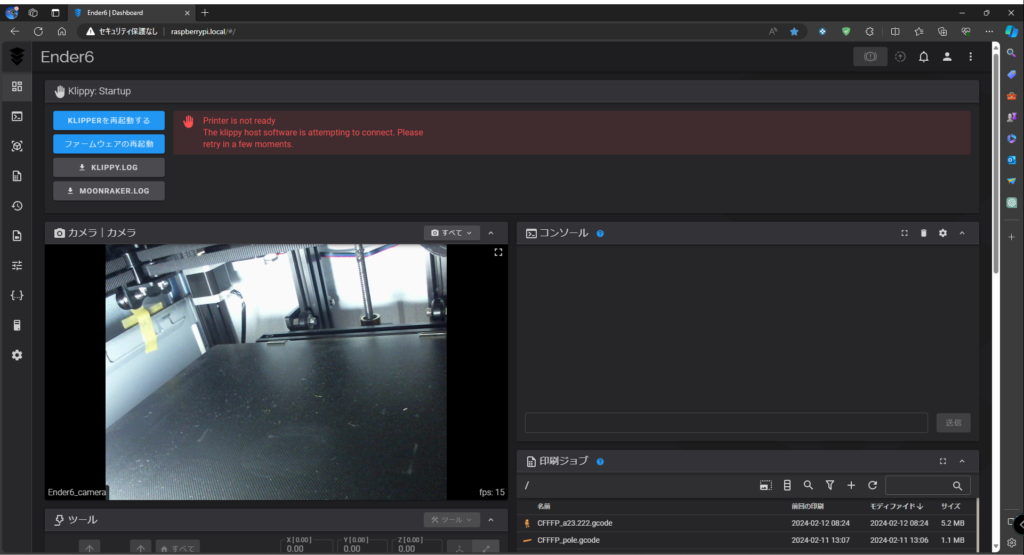Click the filter icon in print jobs
Screen dimensions: 1024x555
829,485
